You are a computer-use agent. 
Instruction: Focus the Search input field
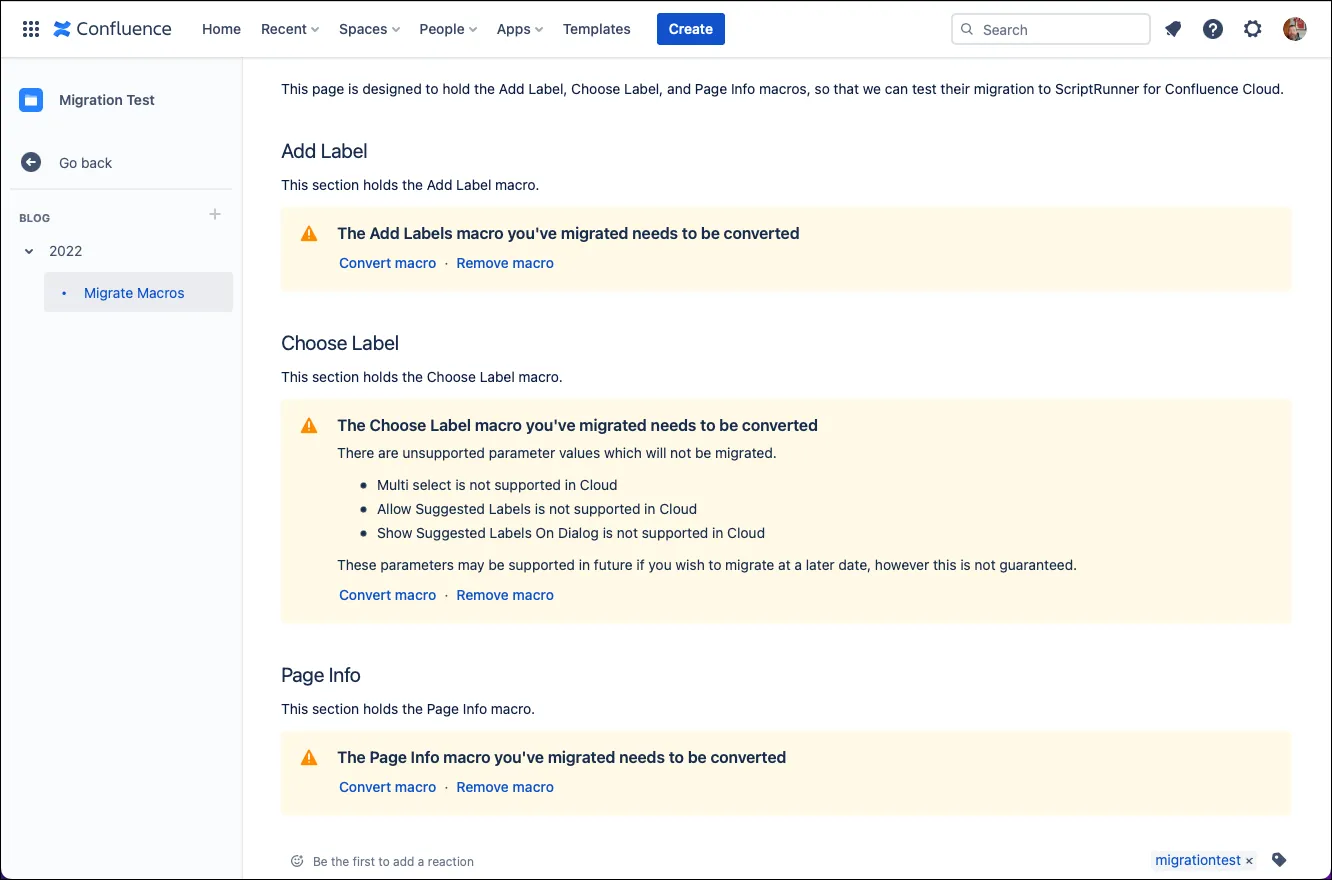[1051, 29]
